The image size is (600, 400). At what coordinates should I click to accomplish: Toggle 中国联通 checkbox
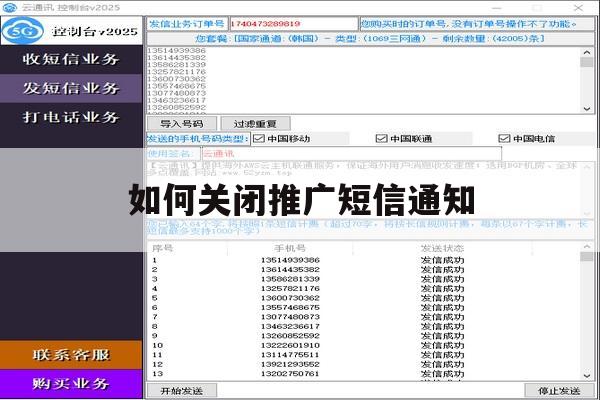(382, 139)
